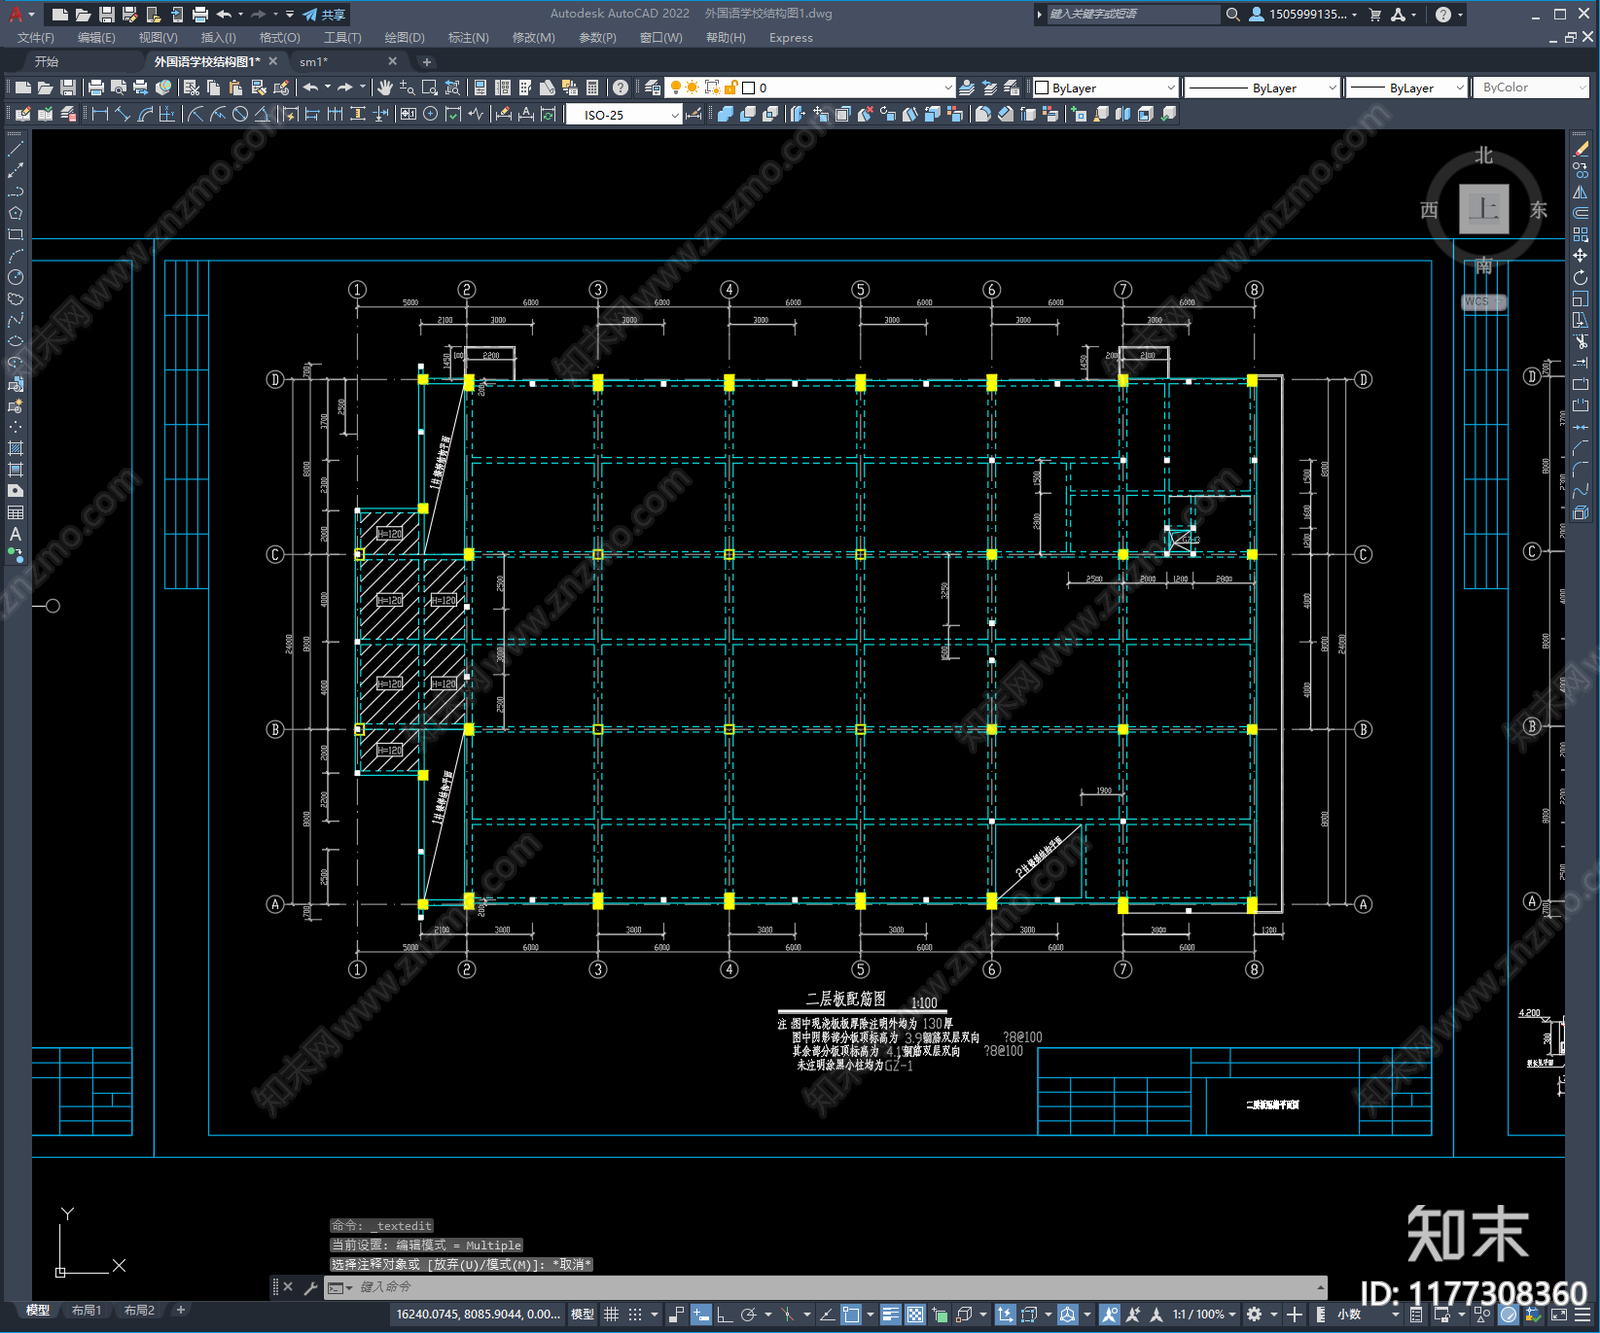Click the Erase tool in right toolbar

[x=1581, y=149]
